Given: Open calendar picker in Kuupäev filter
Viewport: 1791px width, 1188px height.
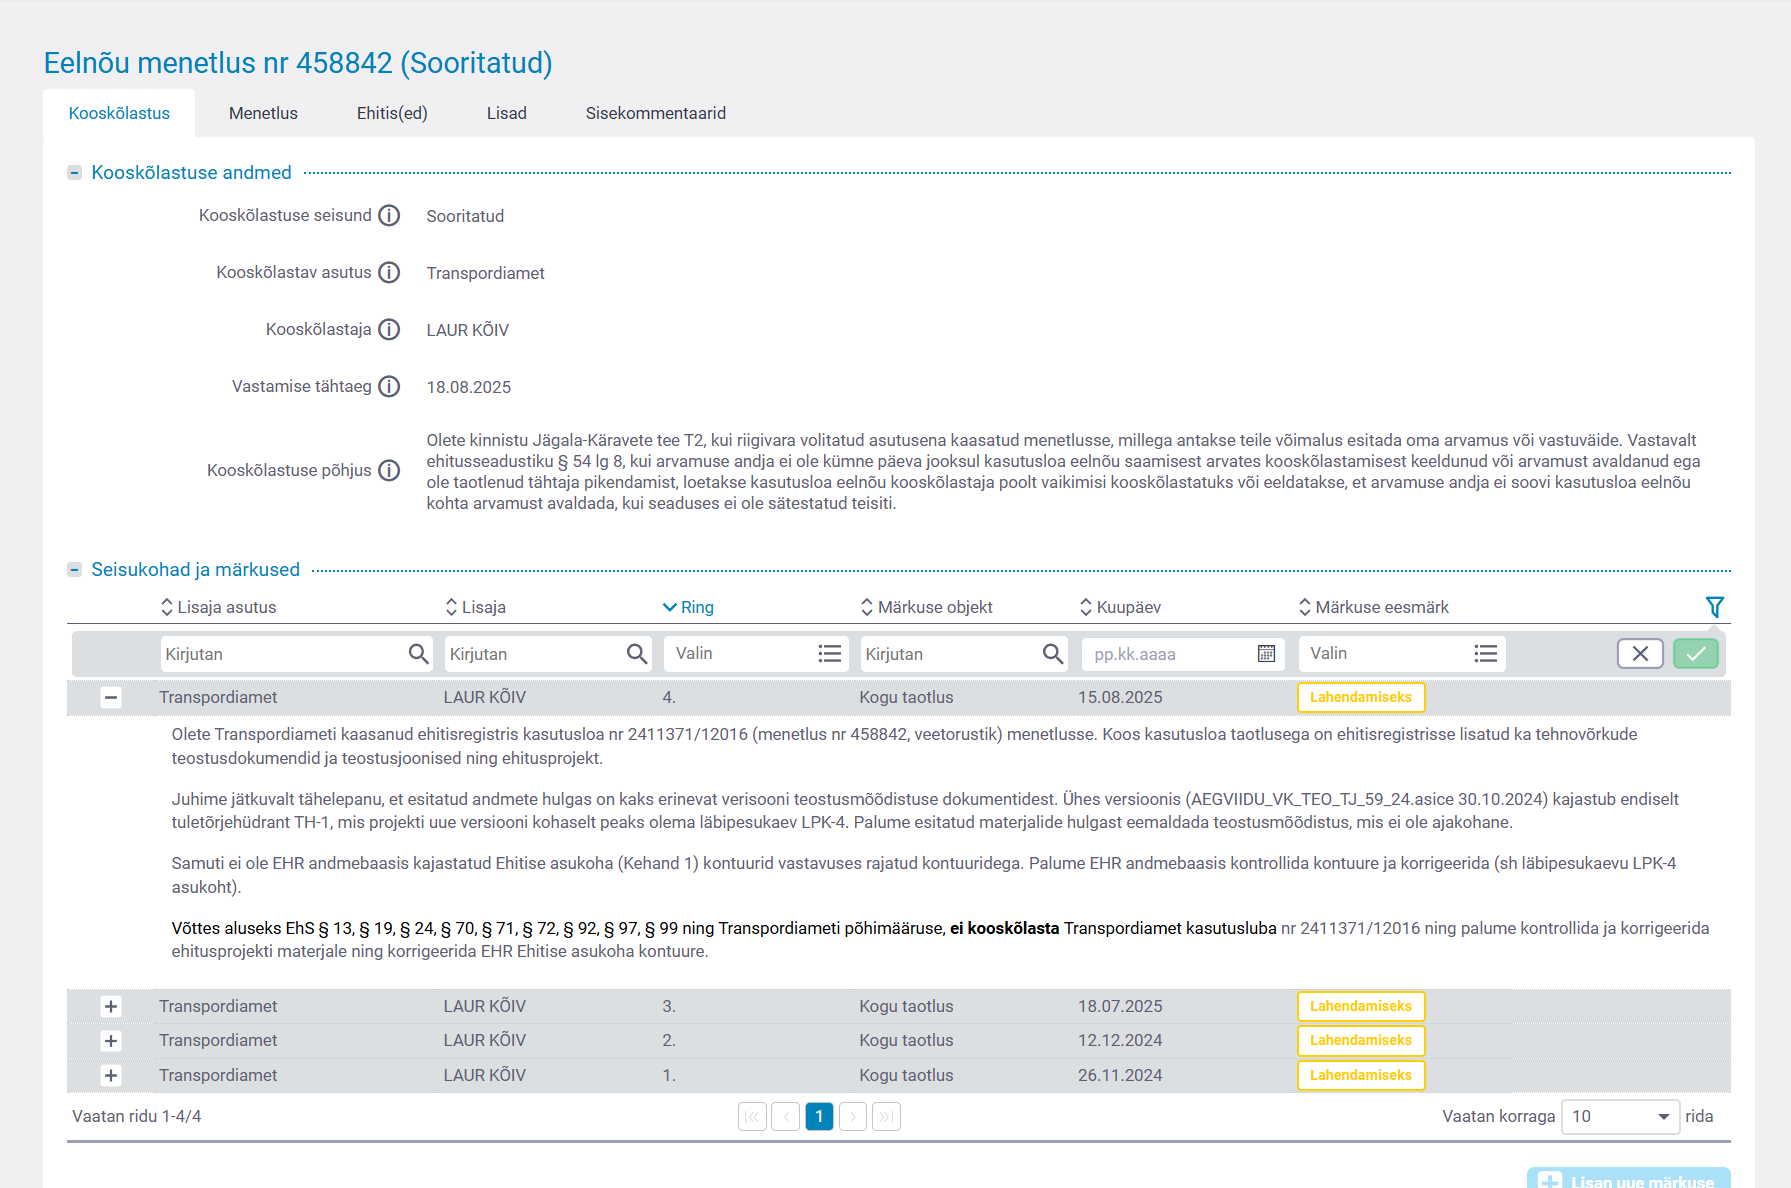Looking at the screenshot, I should tap(1266, 654).
